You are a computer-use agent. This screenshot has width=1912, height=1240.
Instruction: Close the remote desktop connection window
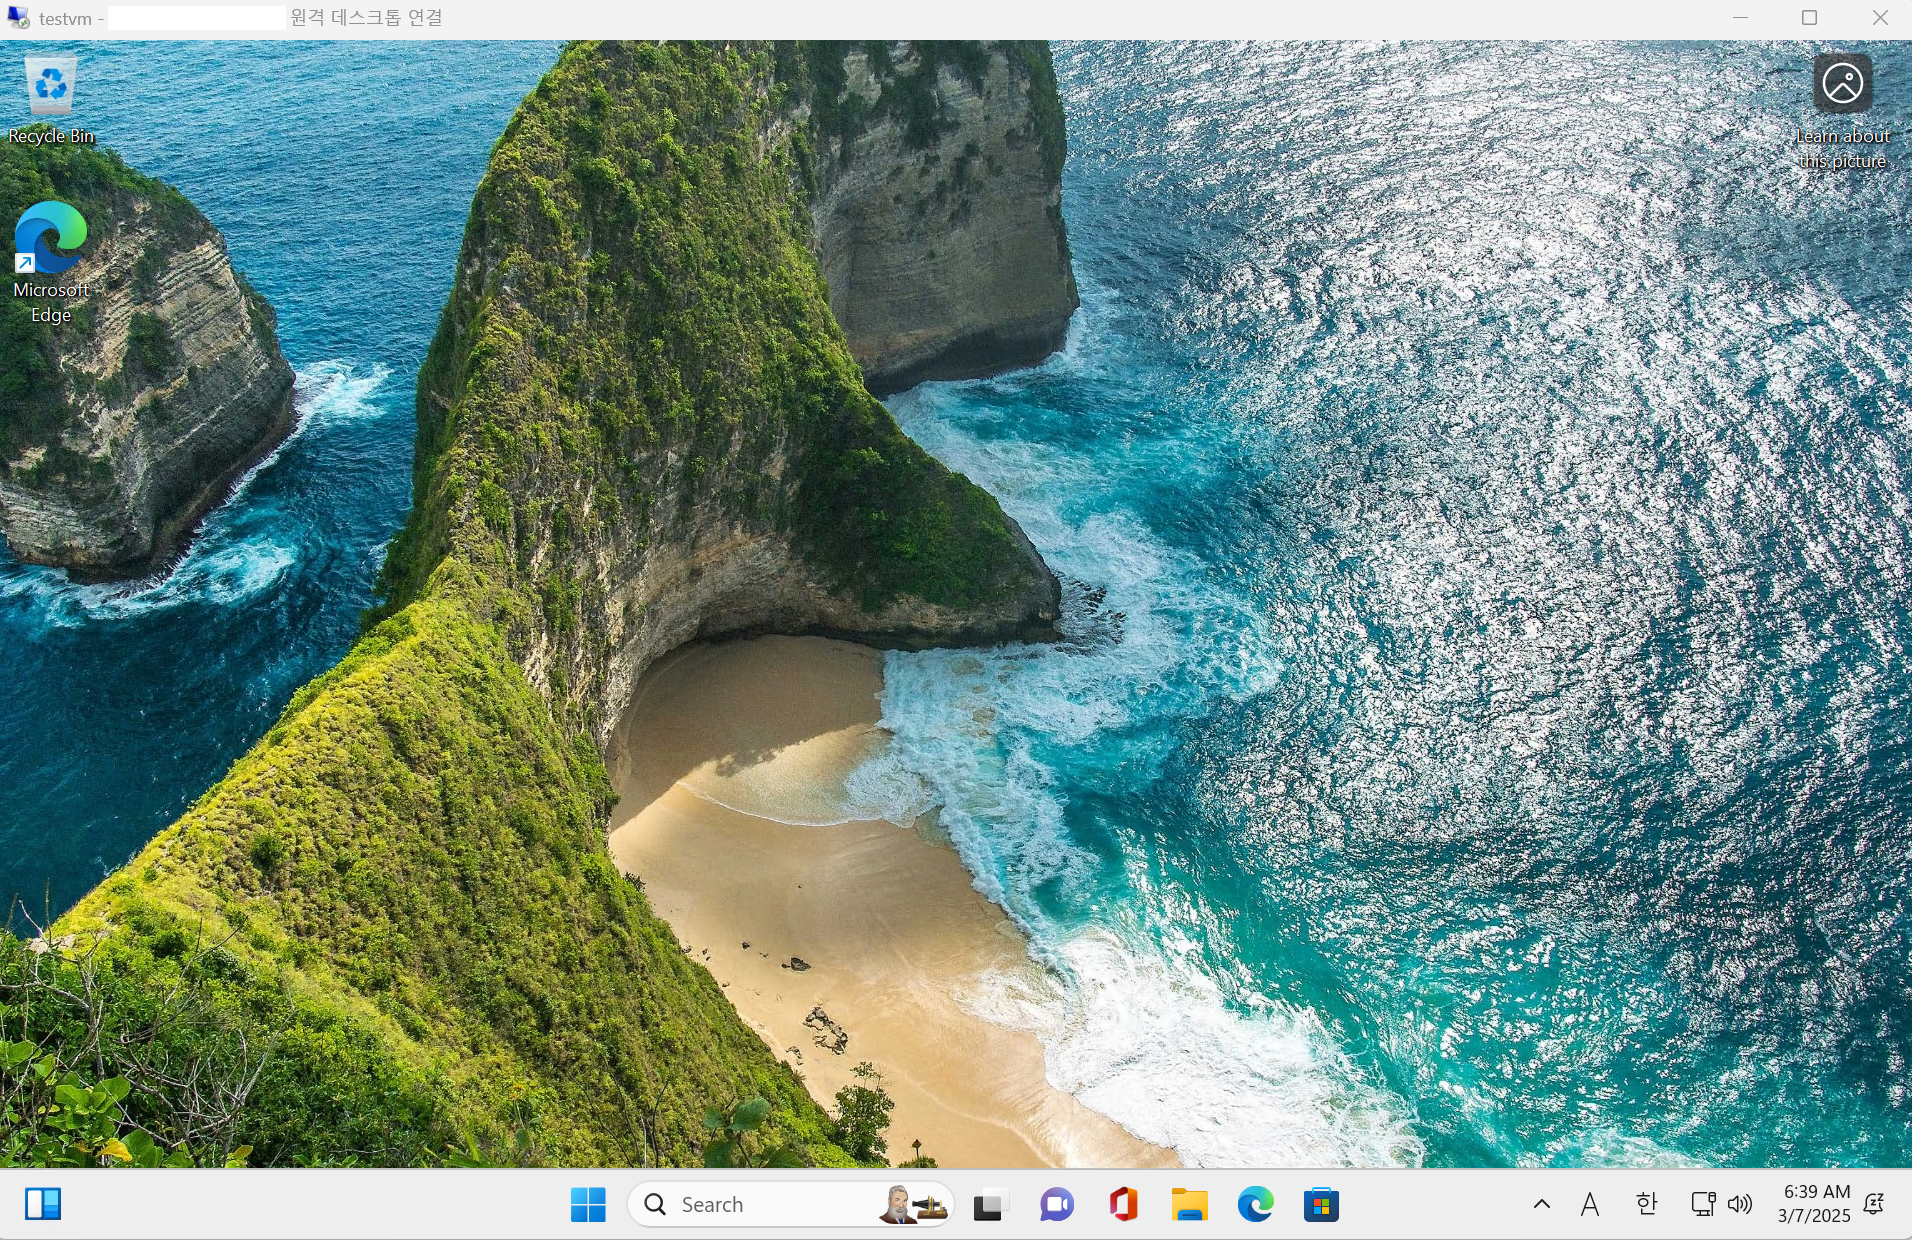[x=1879, y=18]
